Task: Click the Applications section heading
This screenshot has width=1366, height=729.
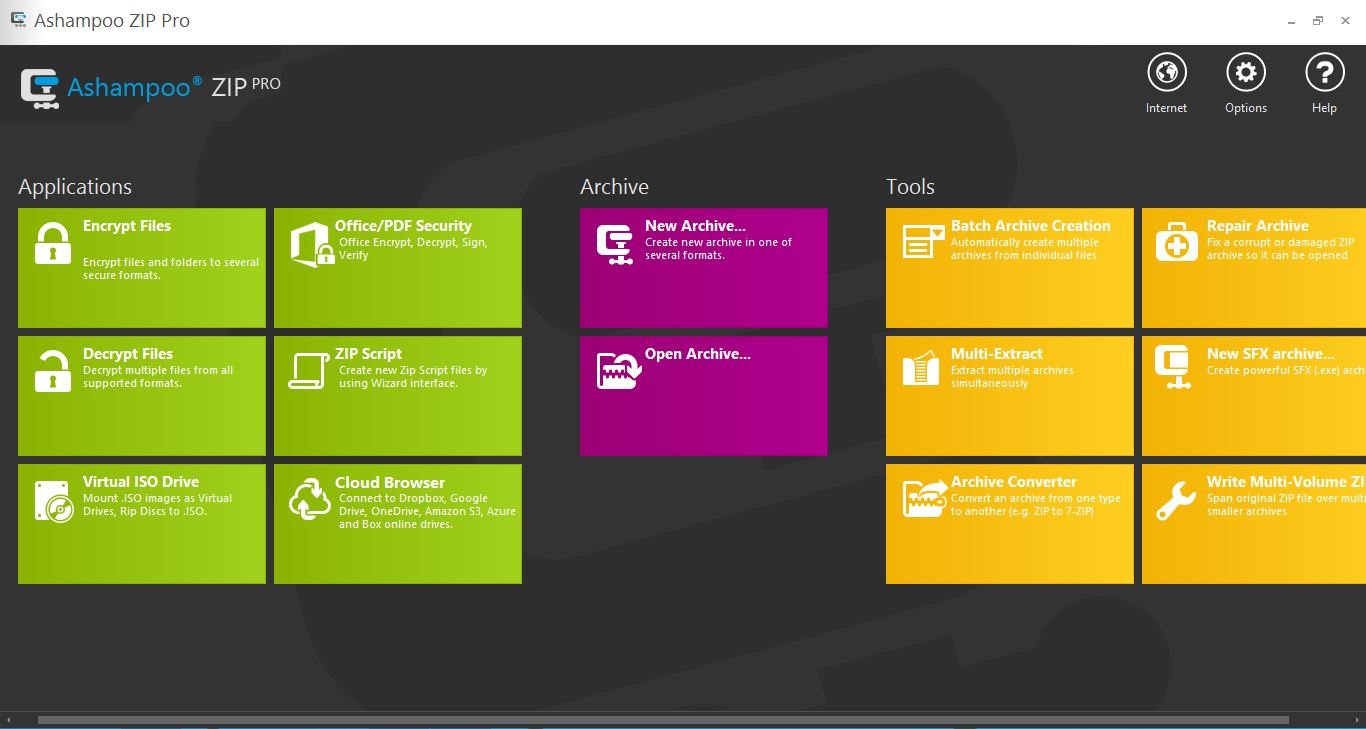Action: (x=75, y=187)
